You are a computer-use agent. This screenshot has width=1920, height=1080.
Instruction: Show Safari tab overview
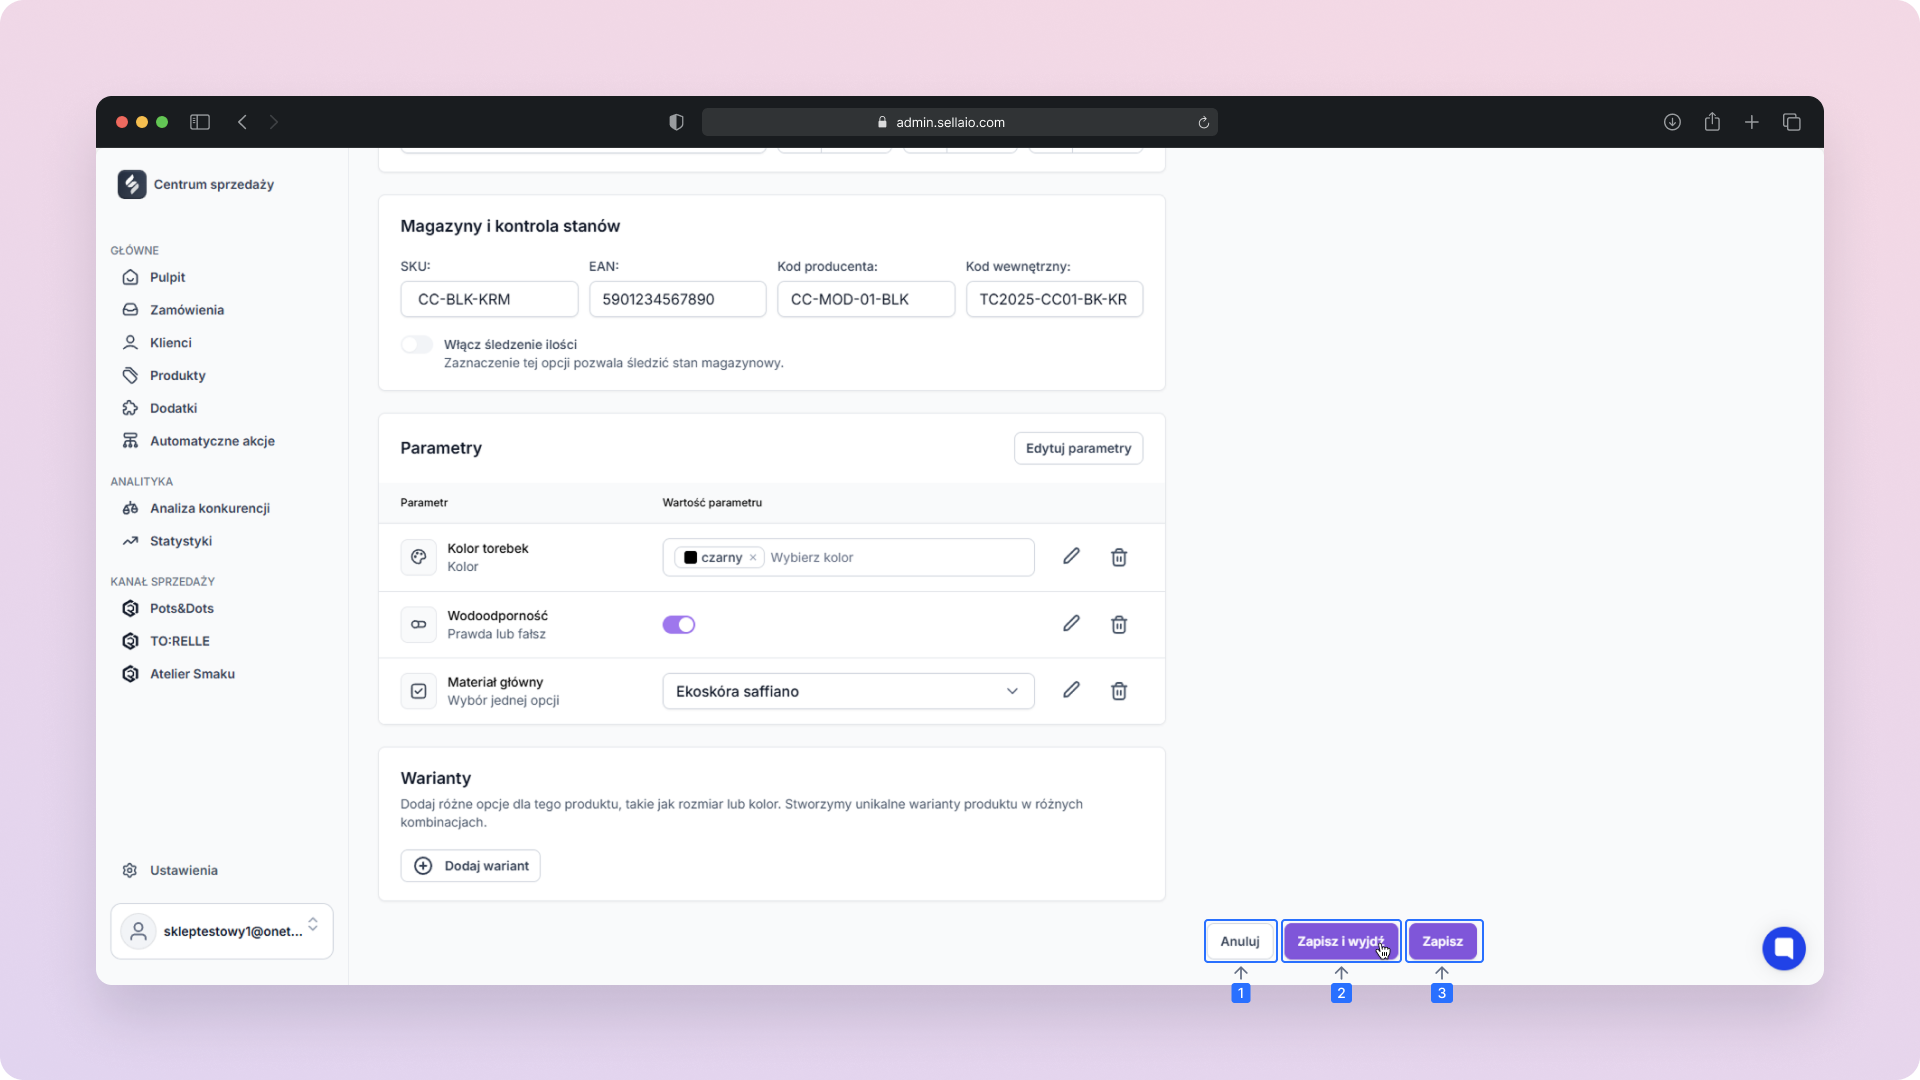click(1792, 122)
